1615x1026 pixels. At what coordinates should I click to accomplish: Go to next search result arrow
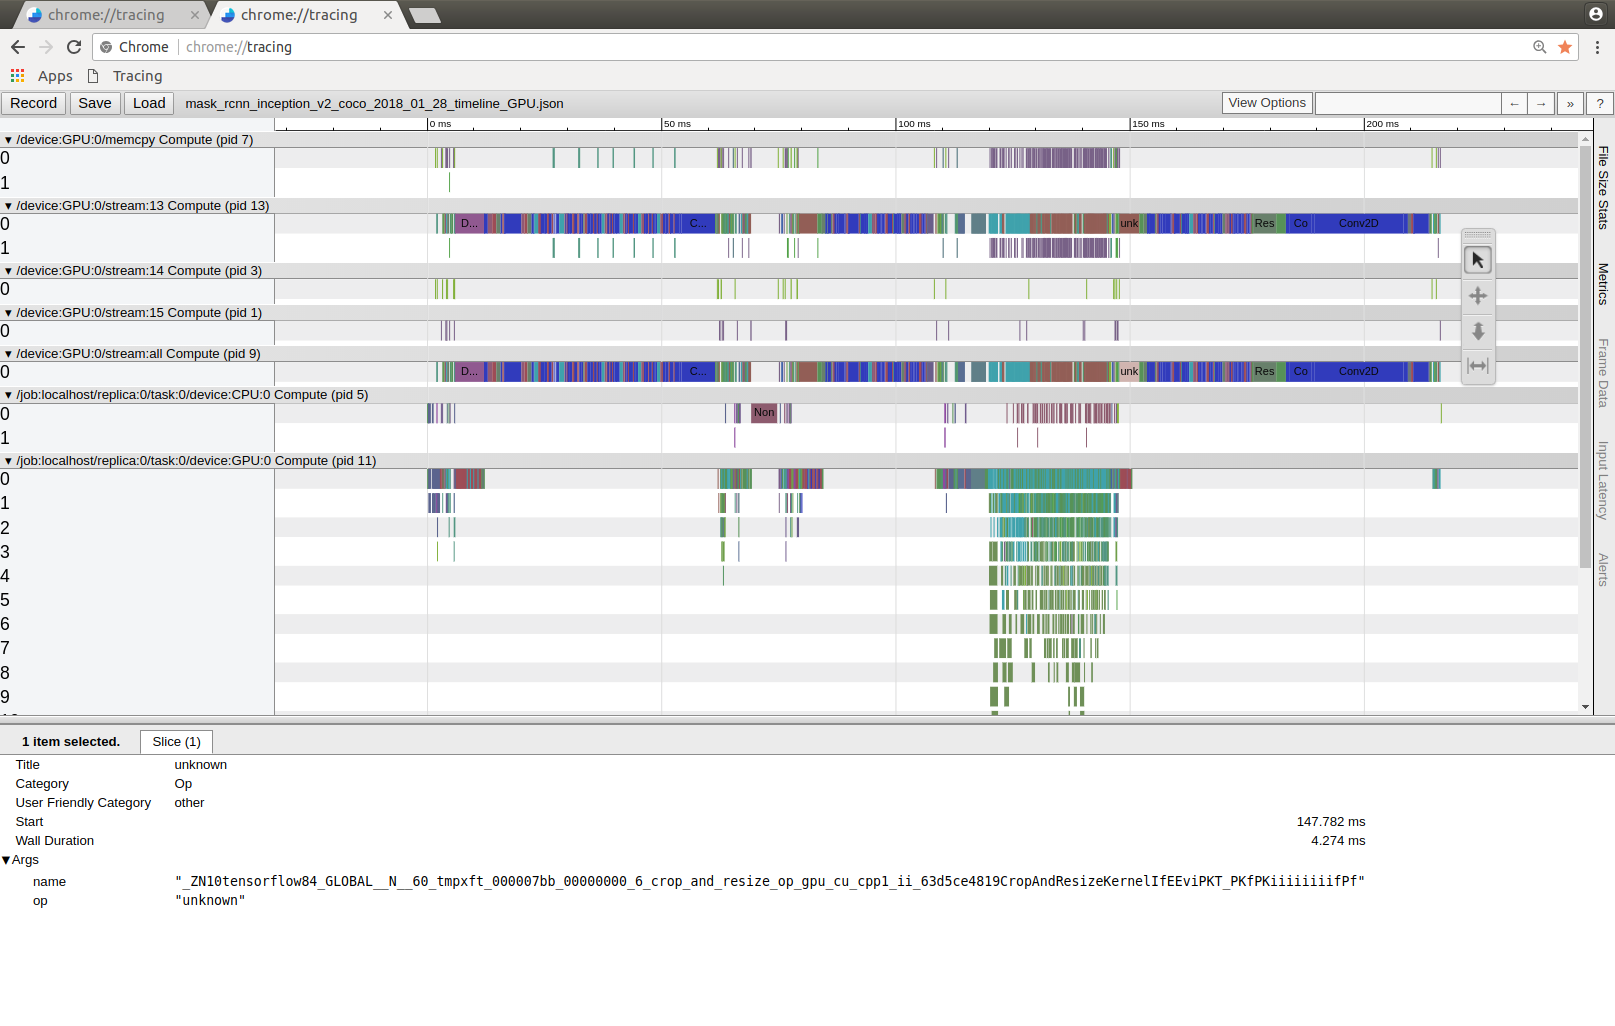coord(1541,104)
